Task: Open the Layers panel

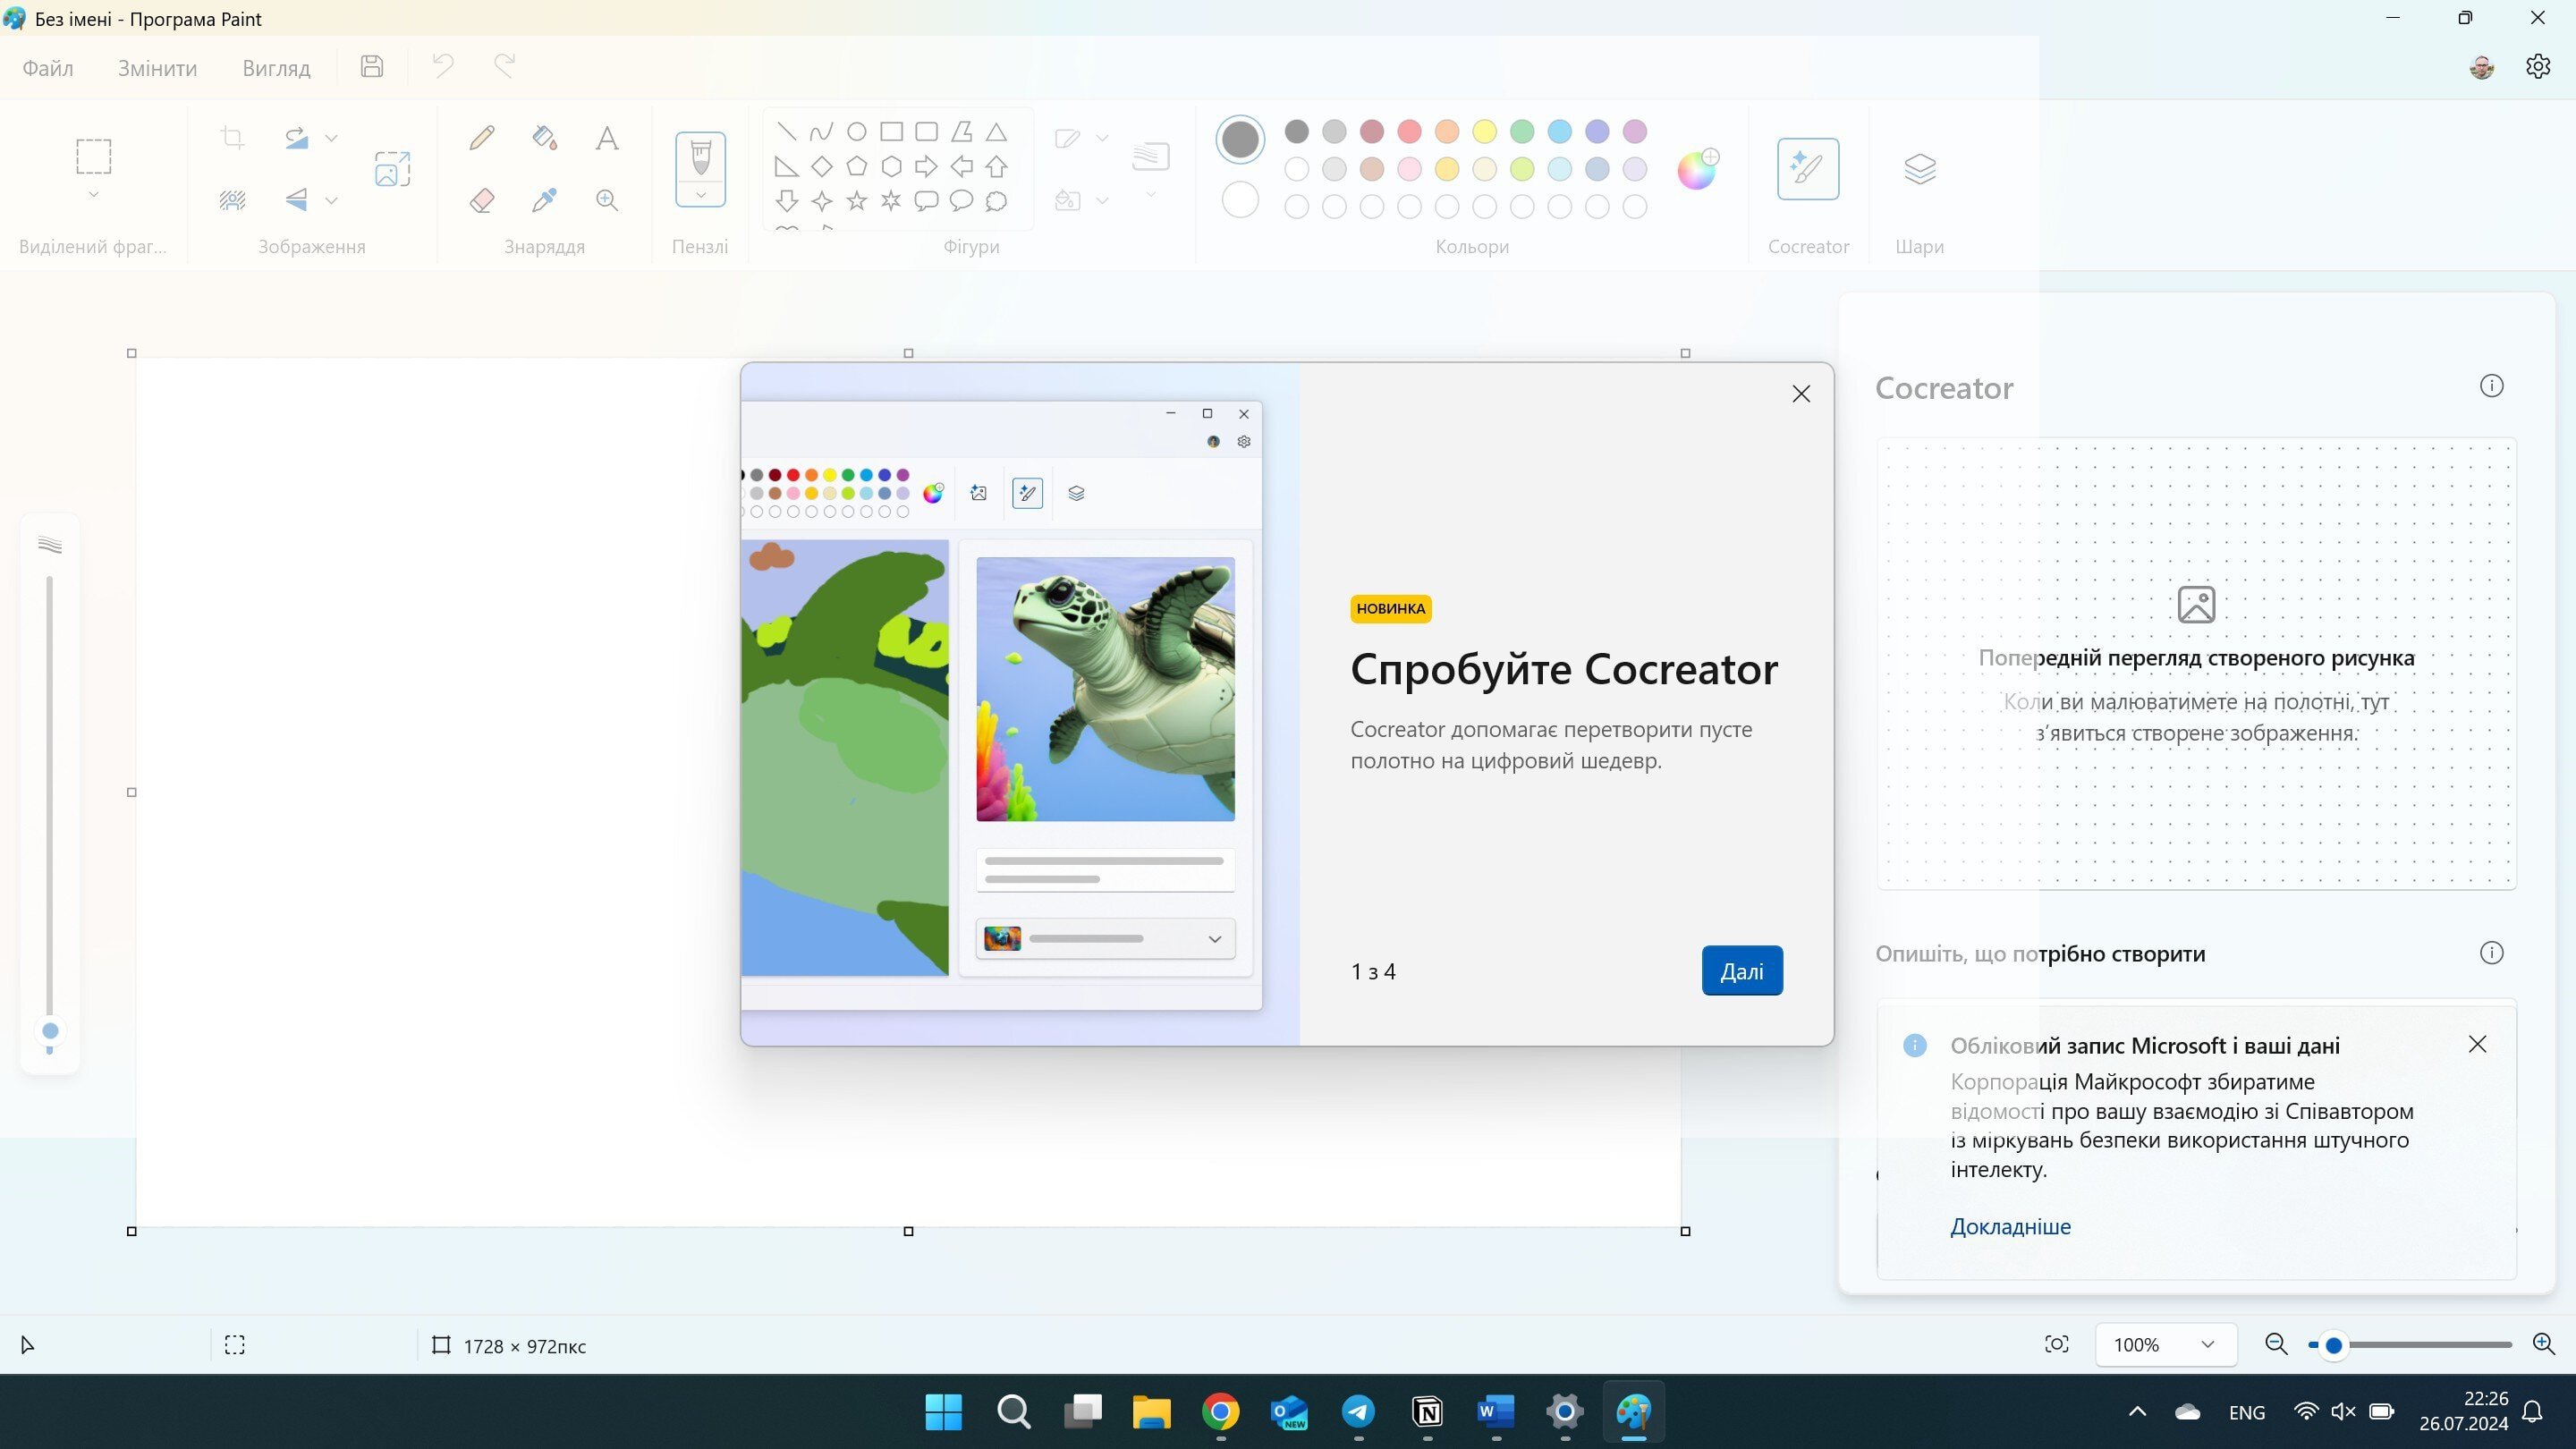Action: pos(1919,168)
